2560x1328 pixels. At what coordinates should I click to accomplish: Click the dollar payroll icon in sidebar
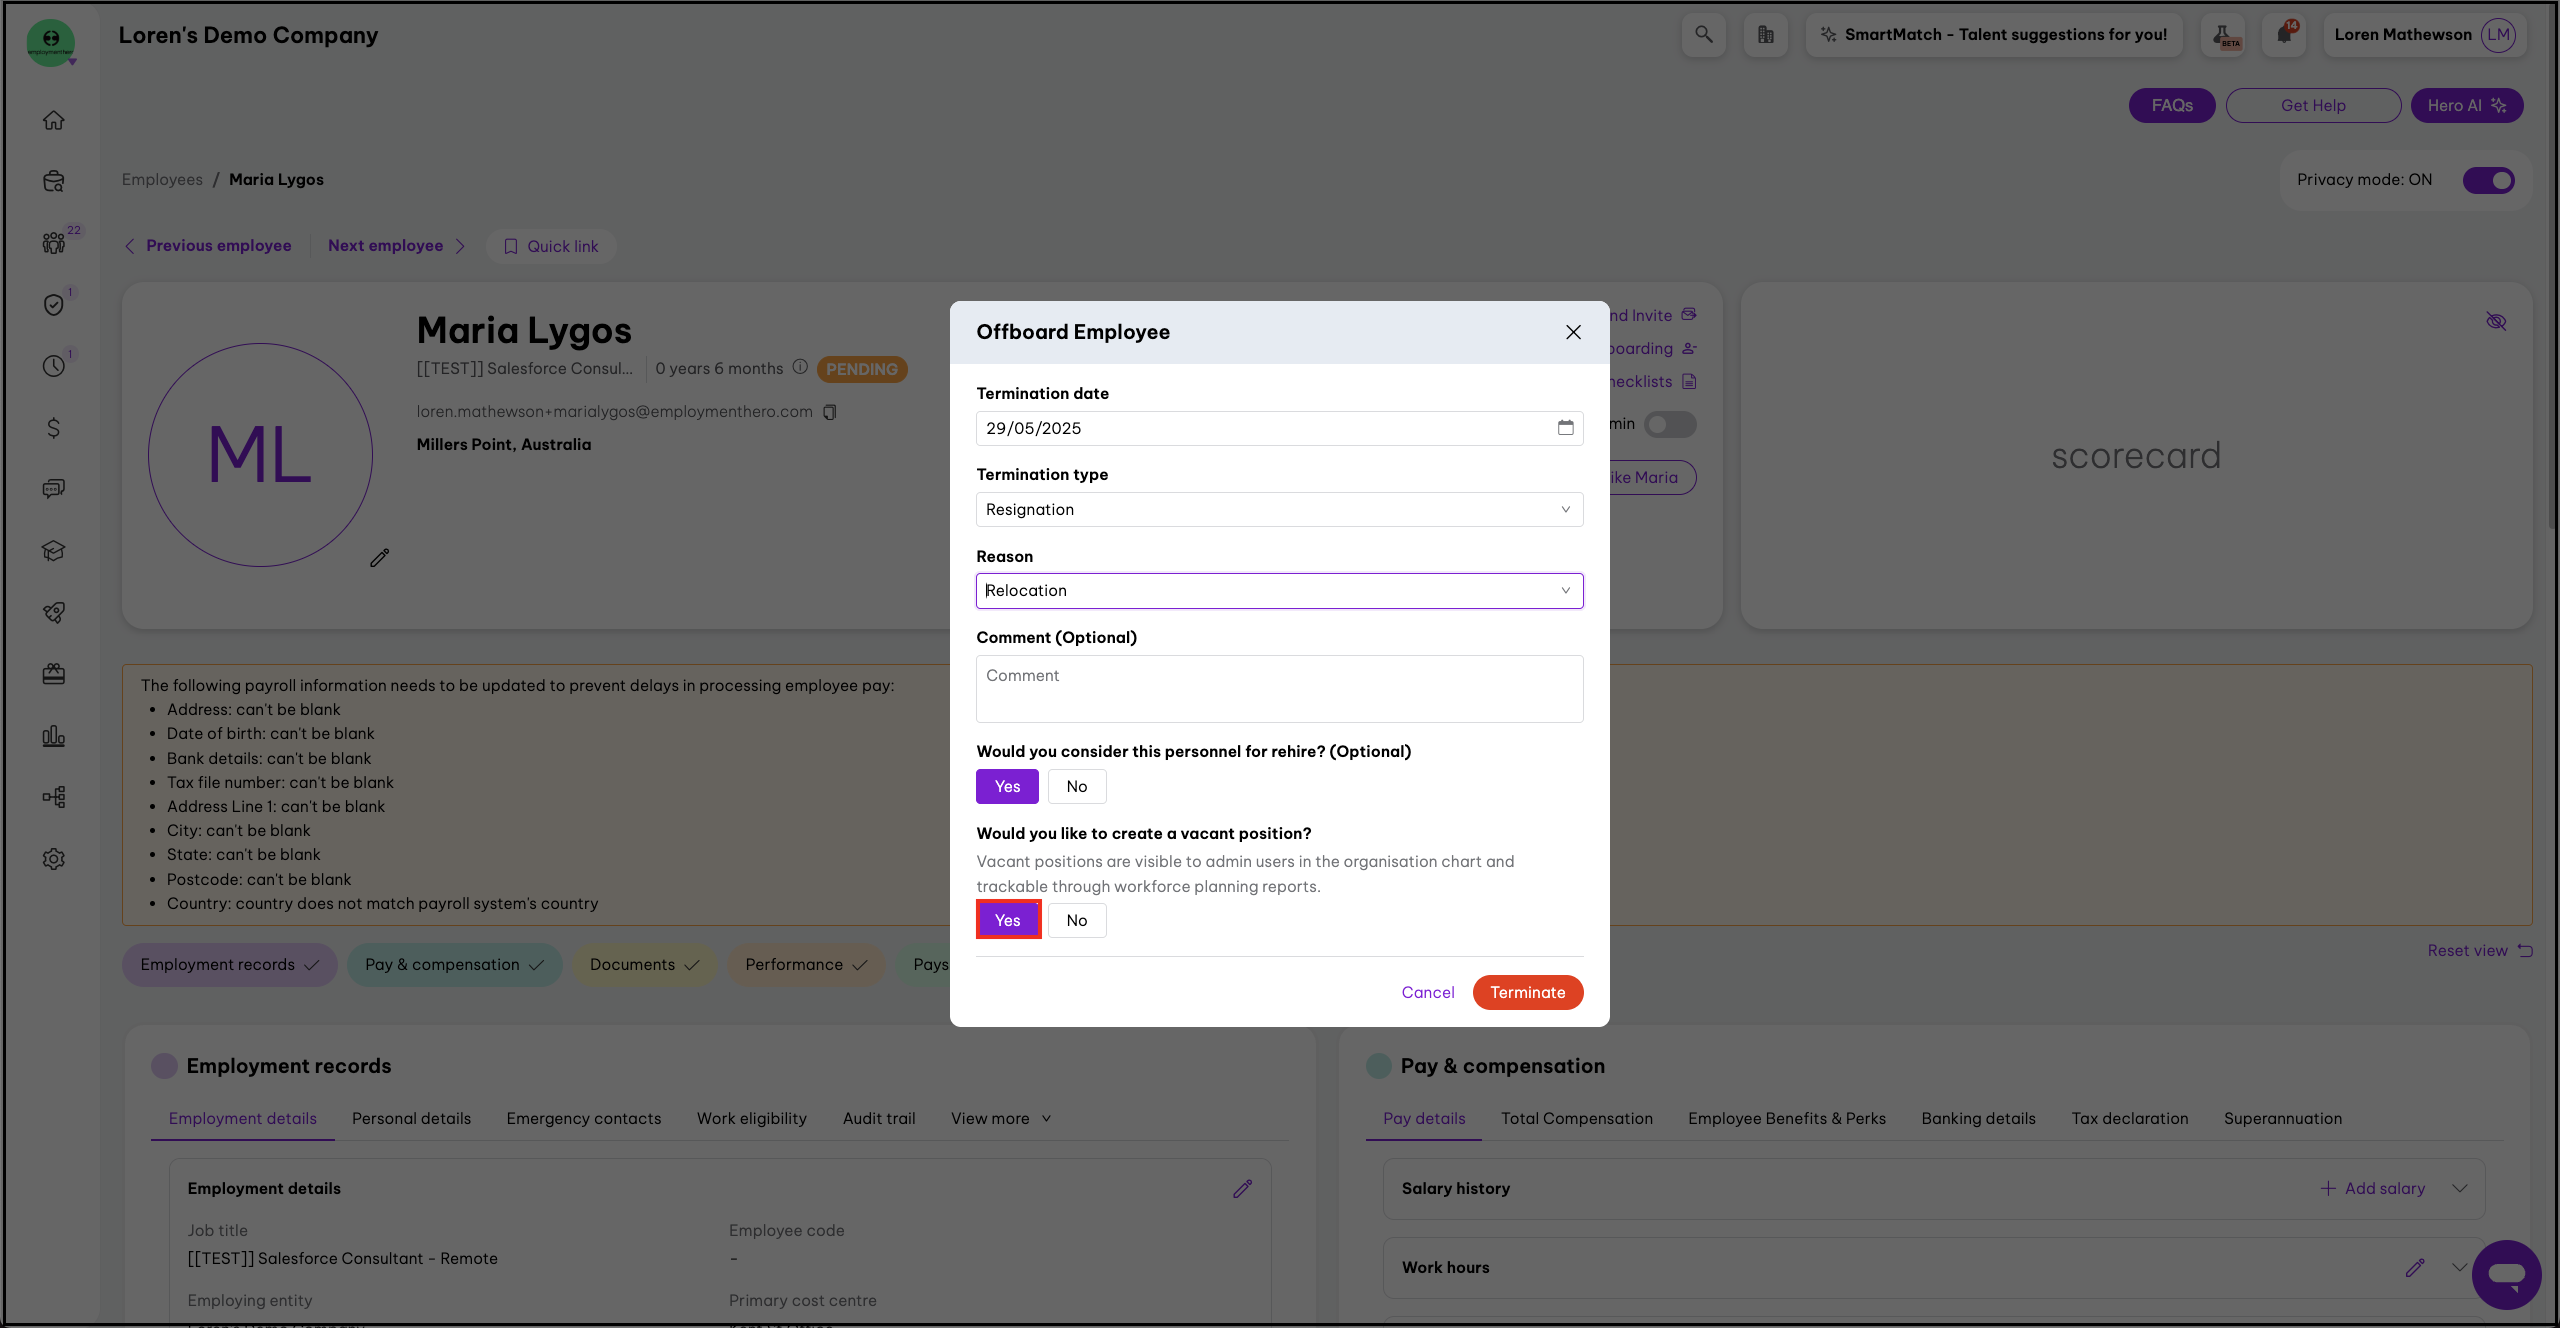point(54,428)
